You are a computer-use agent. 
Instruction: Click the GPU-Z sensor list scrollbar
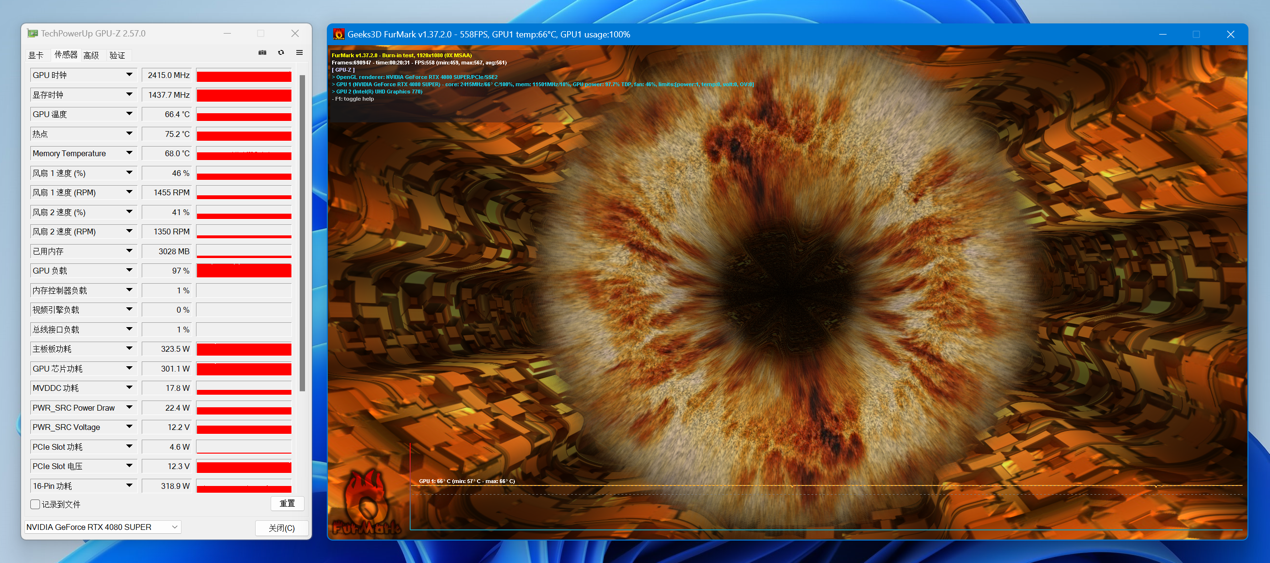pyautogui.click(x=302, y=232)
